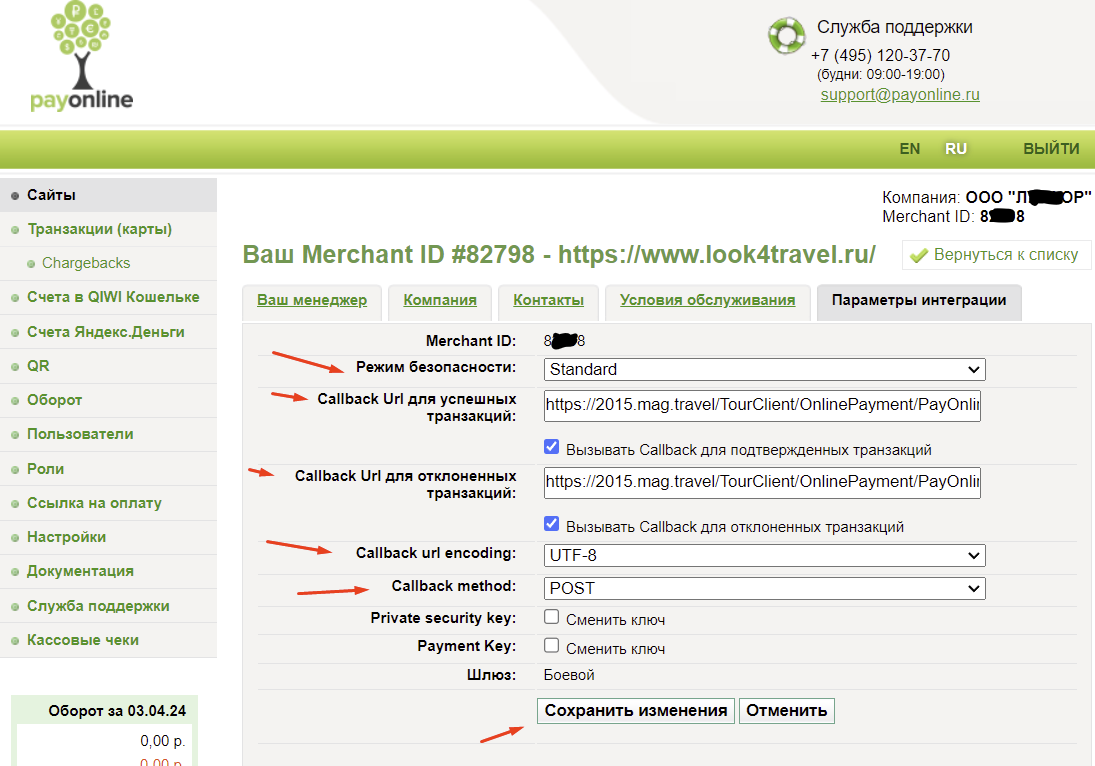Toggle Callback для отклоненных транзакций checkbox
Screen dimensions: 1095x766
coord(552,524)
